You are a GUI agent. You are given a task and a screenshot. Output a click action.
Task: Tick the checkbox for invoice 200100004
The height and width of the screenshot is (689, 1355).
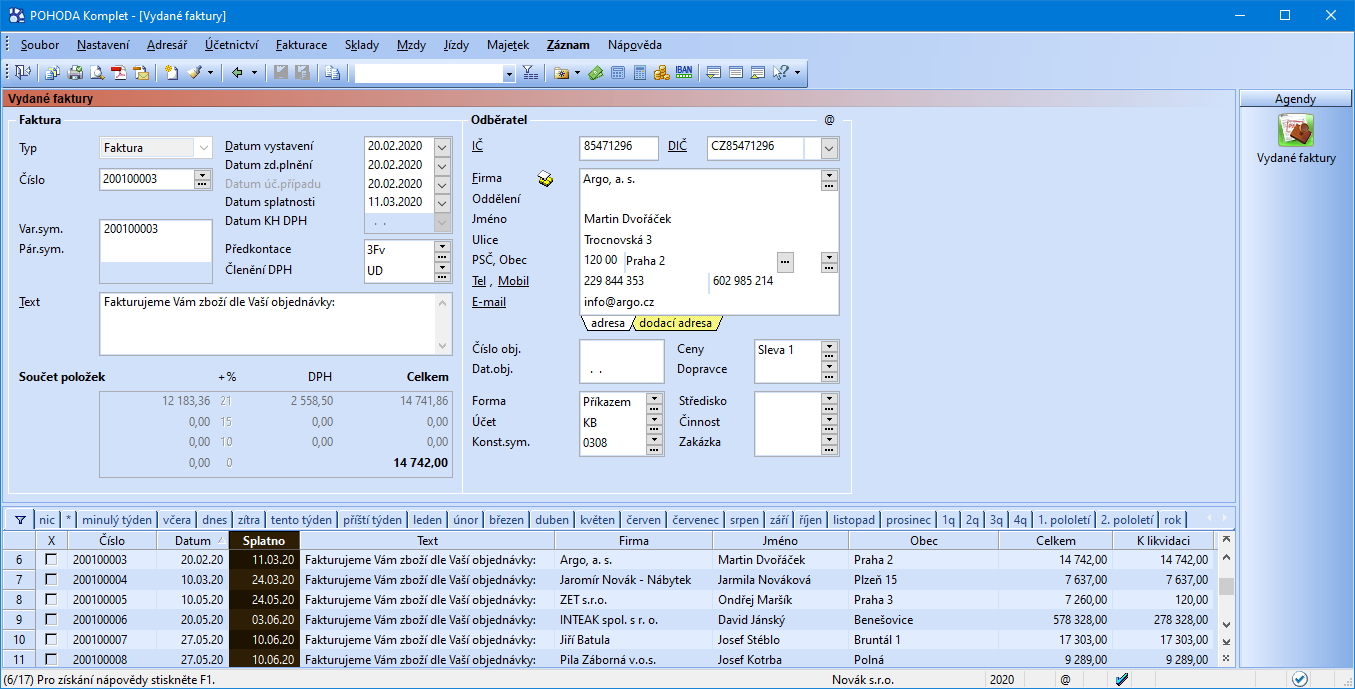(51, 580)
